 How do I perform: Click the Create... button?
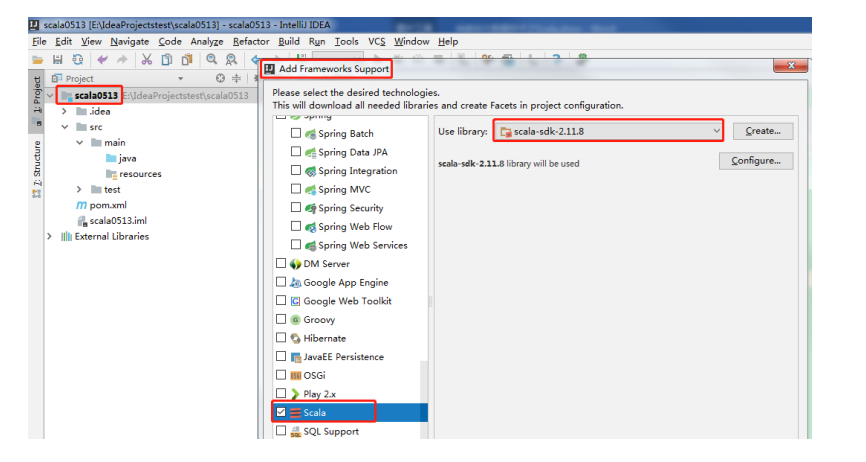[x=763, y=131]
